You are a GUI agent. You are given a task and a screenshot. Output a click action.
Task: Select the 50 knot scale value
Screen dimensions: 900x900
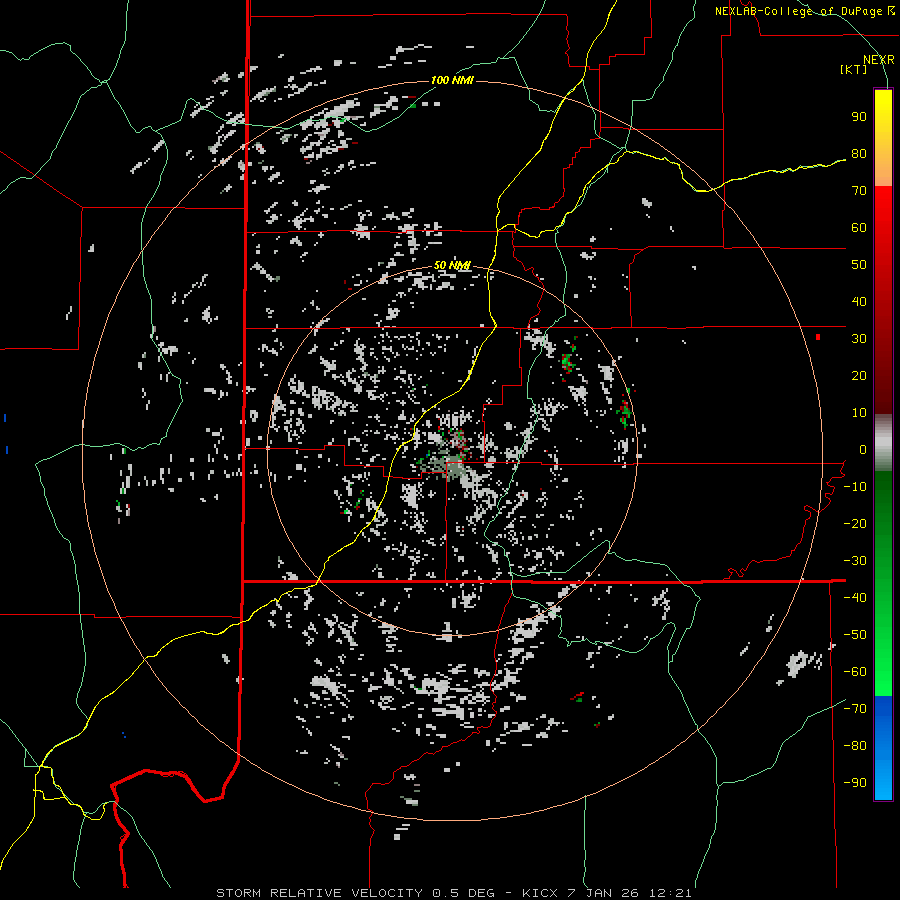pos(859,265)
